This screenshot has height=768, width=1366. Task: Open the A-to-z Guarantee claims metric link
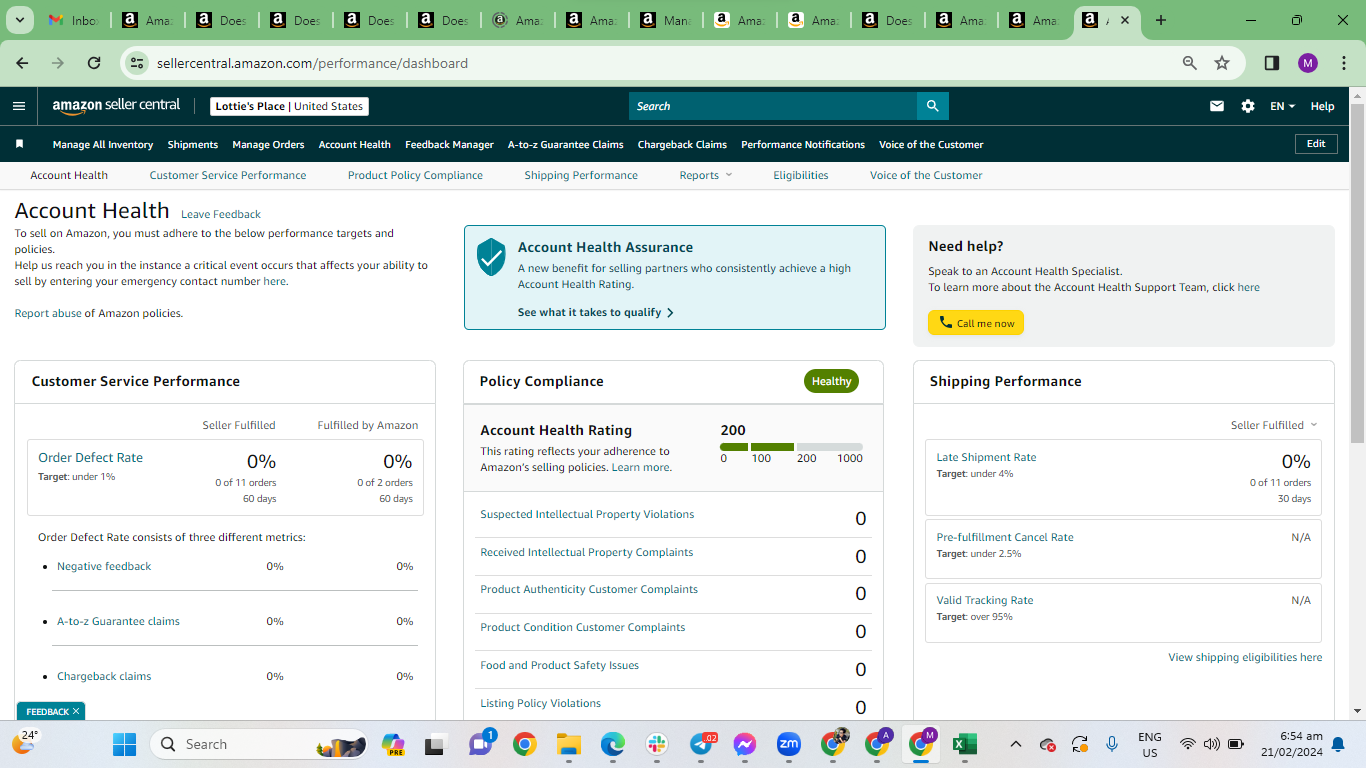click(118, 621)
